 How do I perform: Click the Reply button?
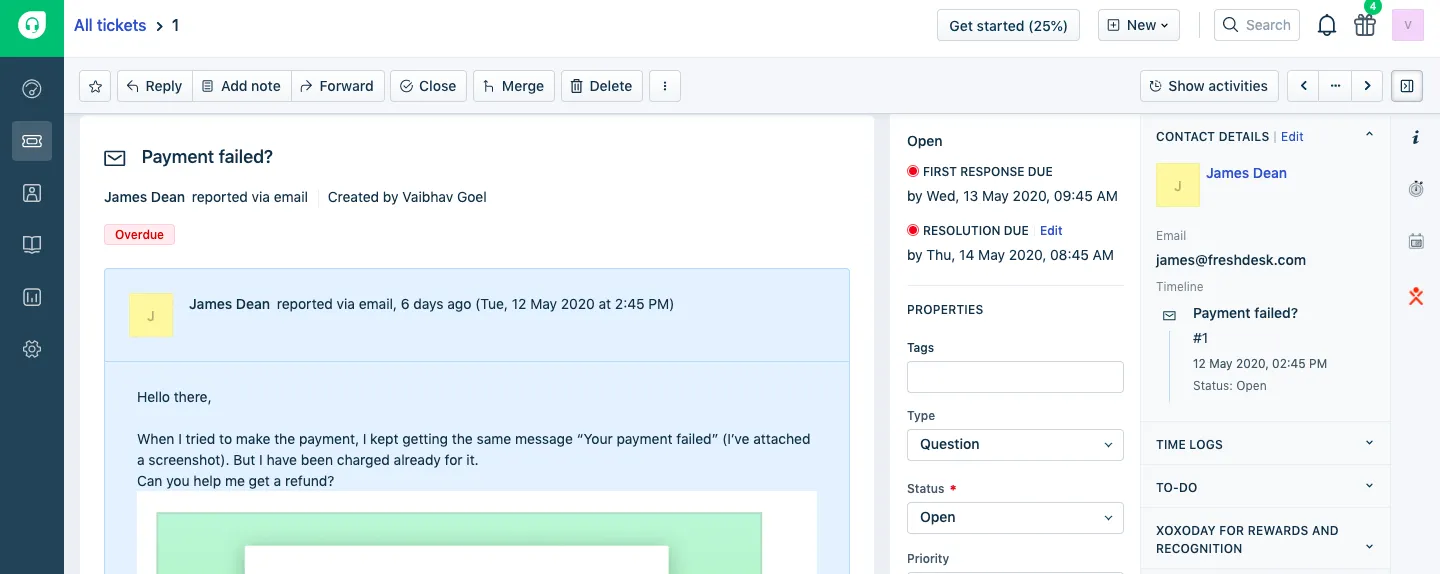pyautogui.click(x=154, y=86)
